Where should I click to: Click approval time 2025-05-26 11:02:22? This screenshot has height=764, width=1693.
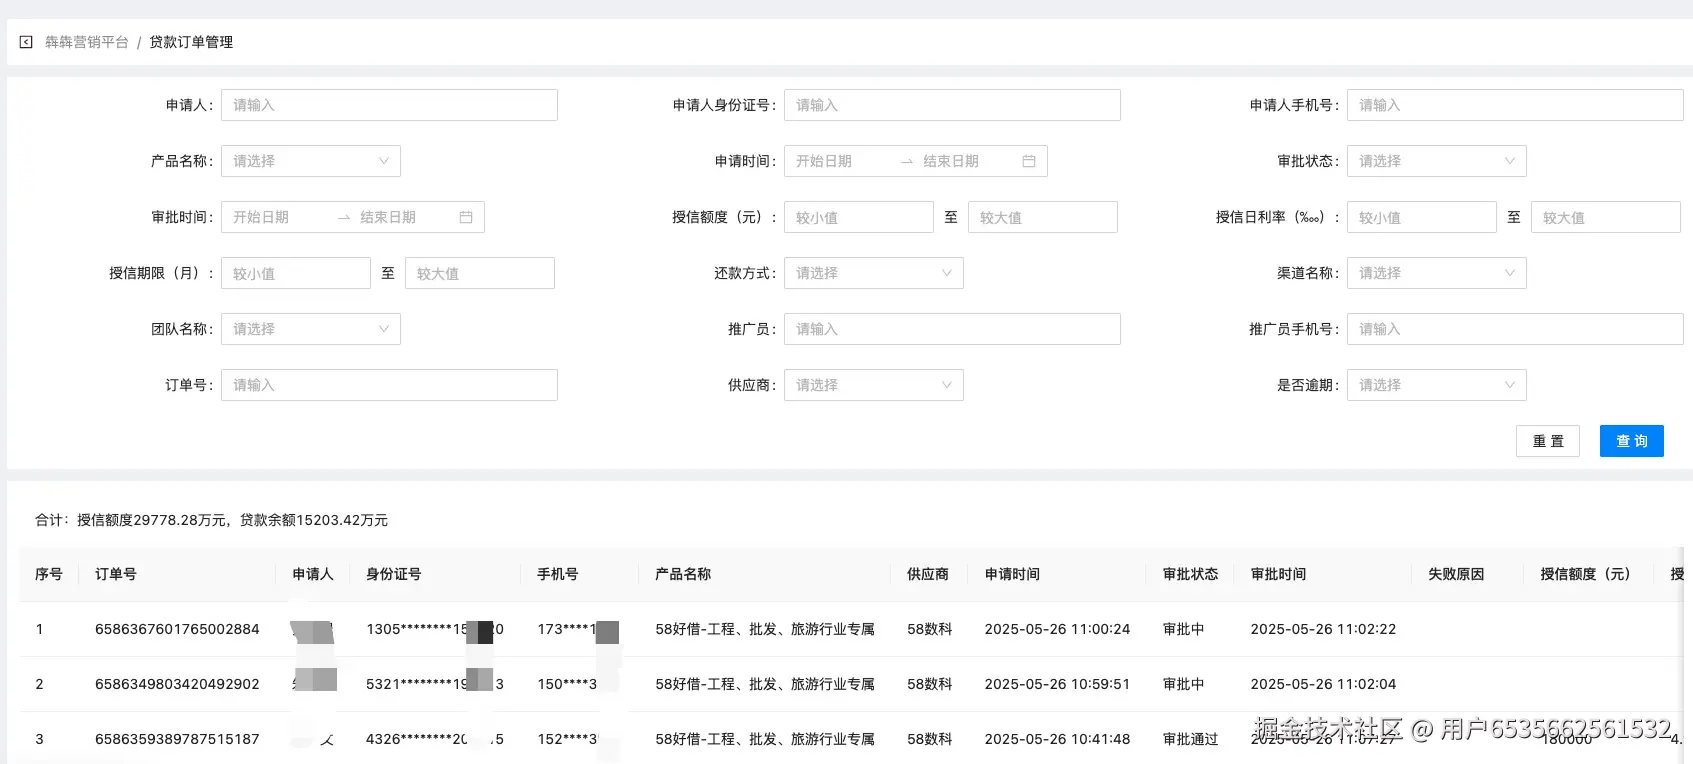coord(1323,629)
